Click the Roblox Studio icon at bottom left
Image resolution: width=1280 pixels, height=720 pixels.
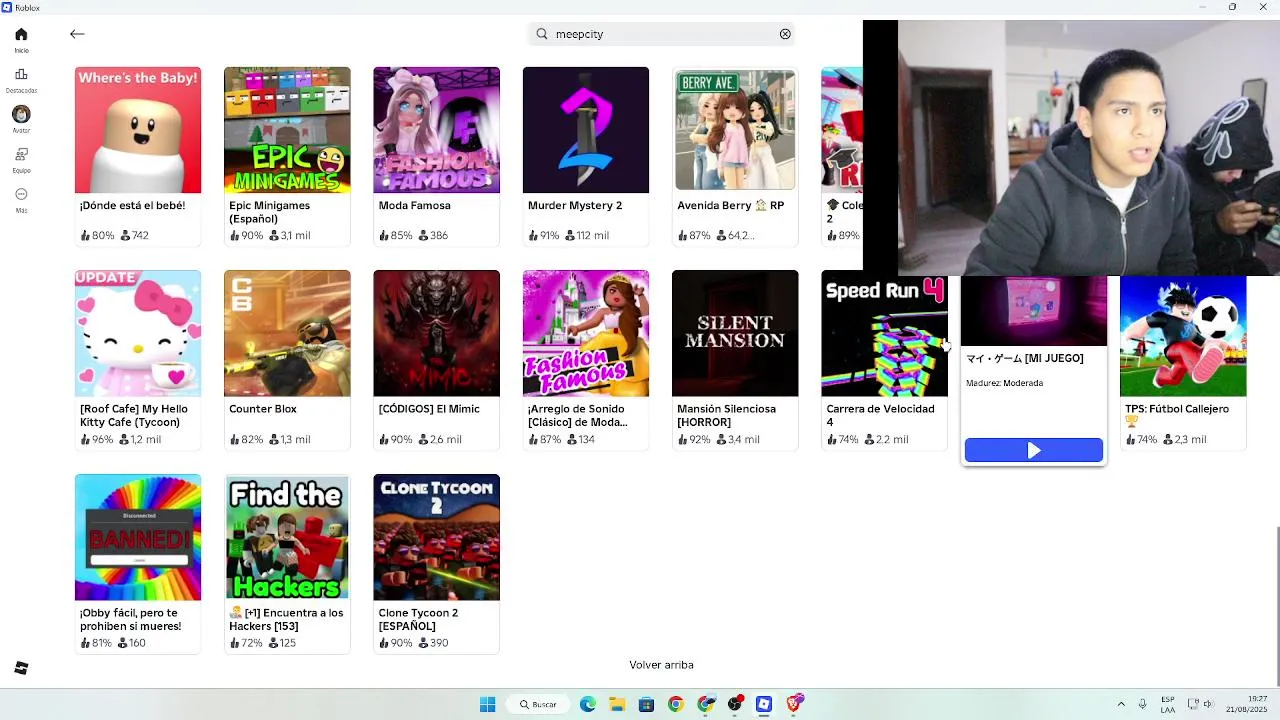(x=21, y=668)
